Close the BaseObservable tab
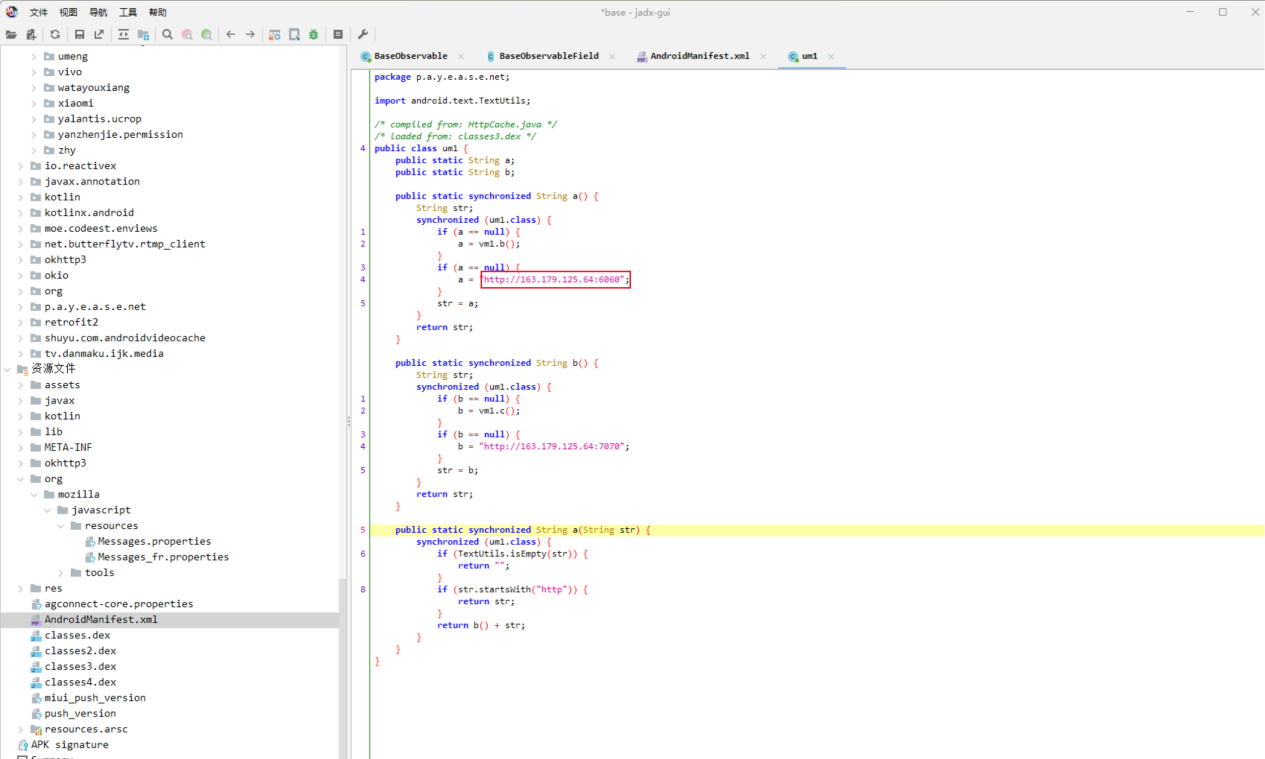The width and height of the screenshot is (1265, 759). click(x=460, y=56)
